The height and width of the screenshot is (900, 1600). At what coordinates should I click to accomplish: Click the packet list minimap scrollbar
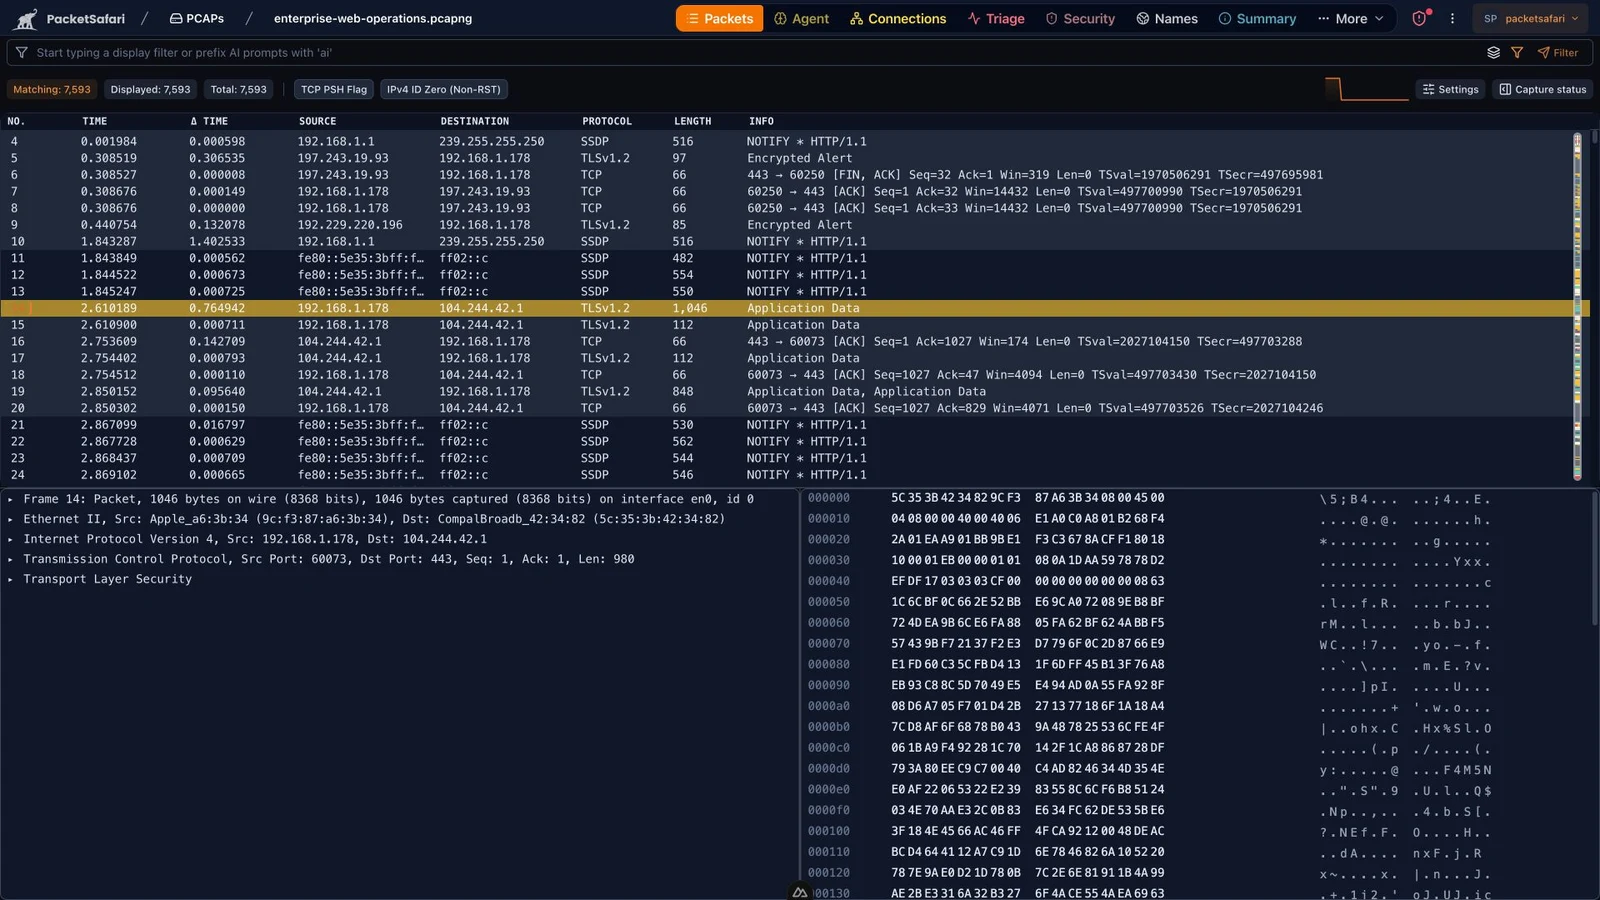point(1578,306)
